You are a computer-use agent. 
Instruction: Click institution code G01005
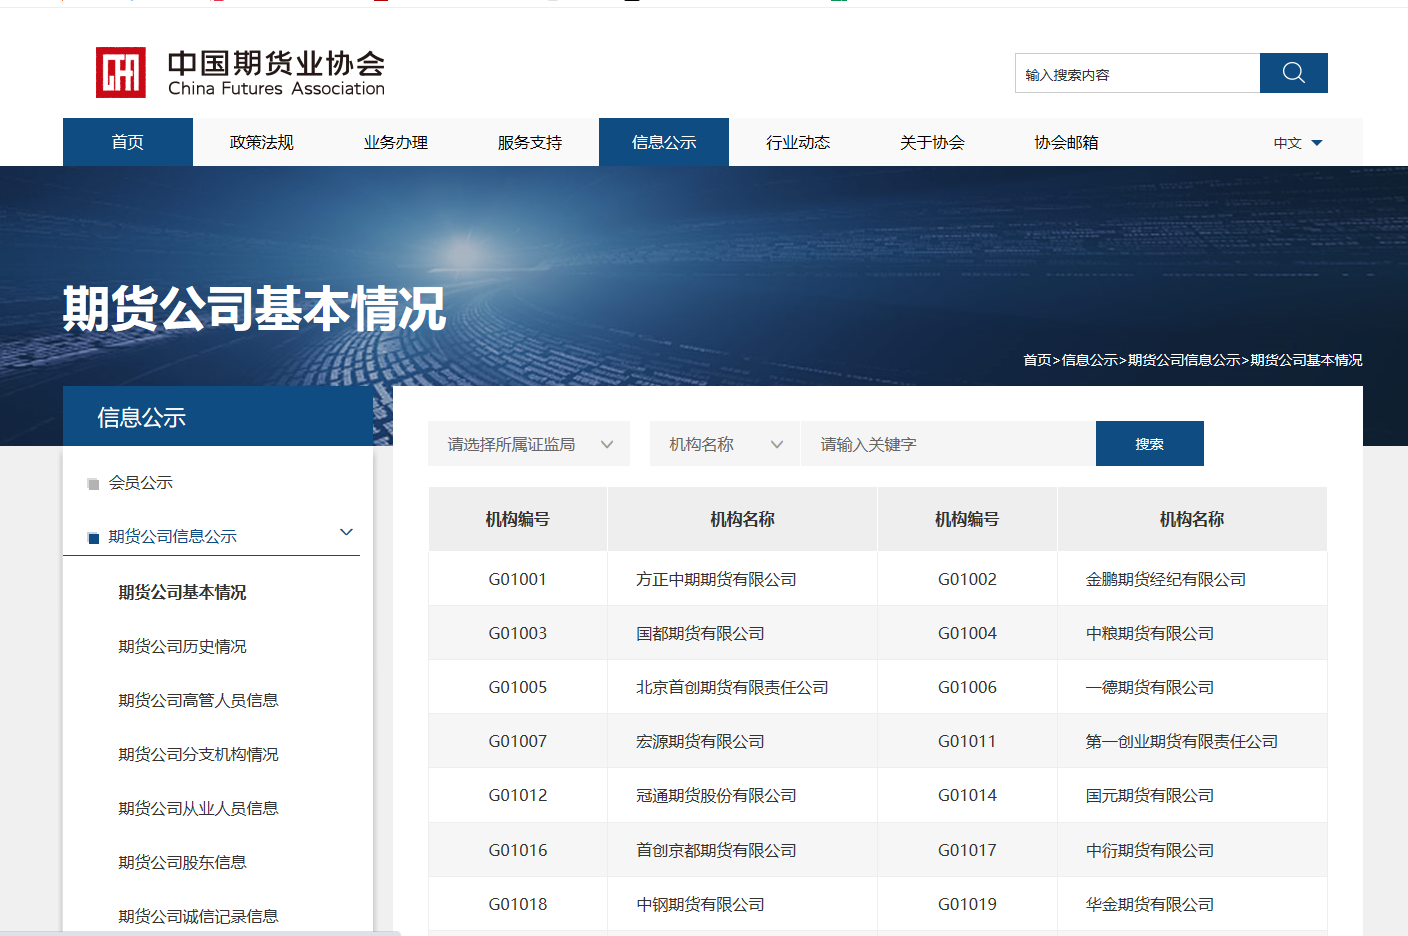(518, 687)
